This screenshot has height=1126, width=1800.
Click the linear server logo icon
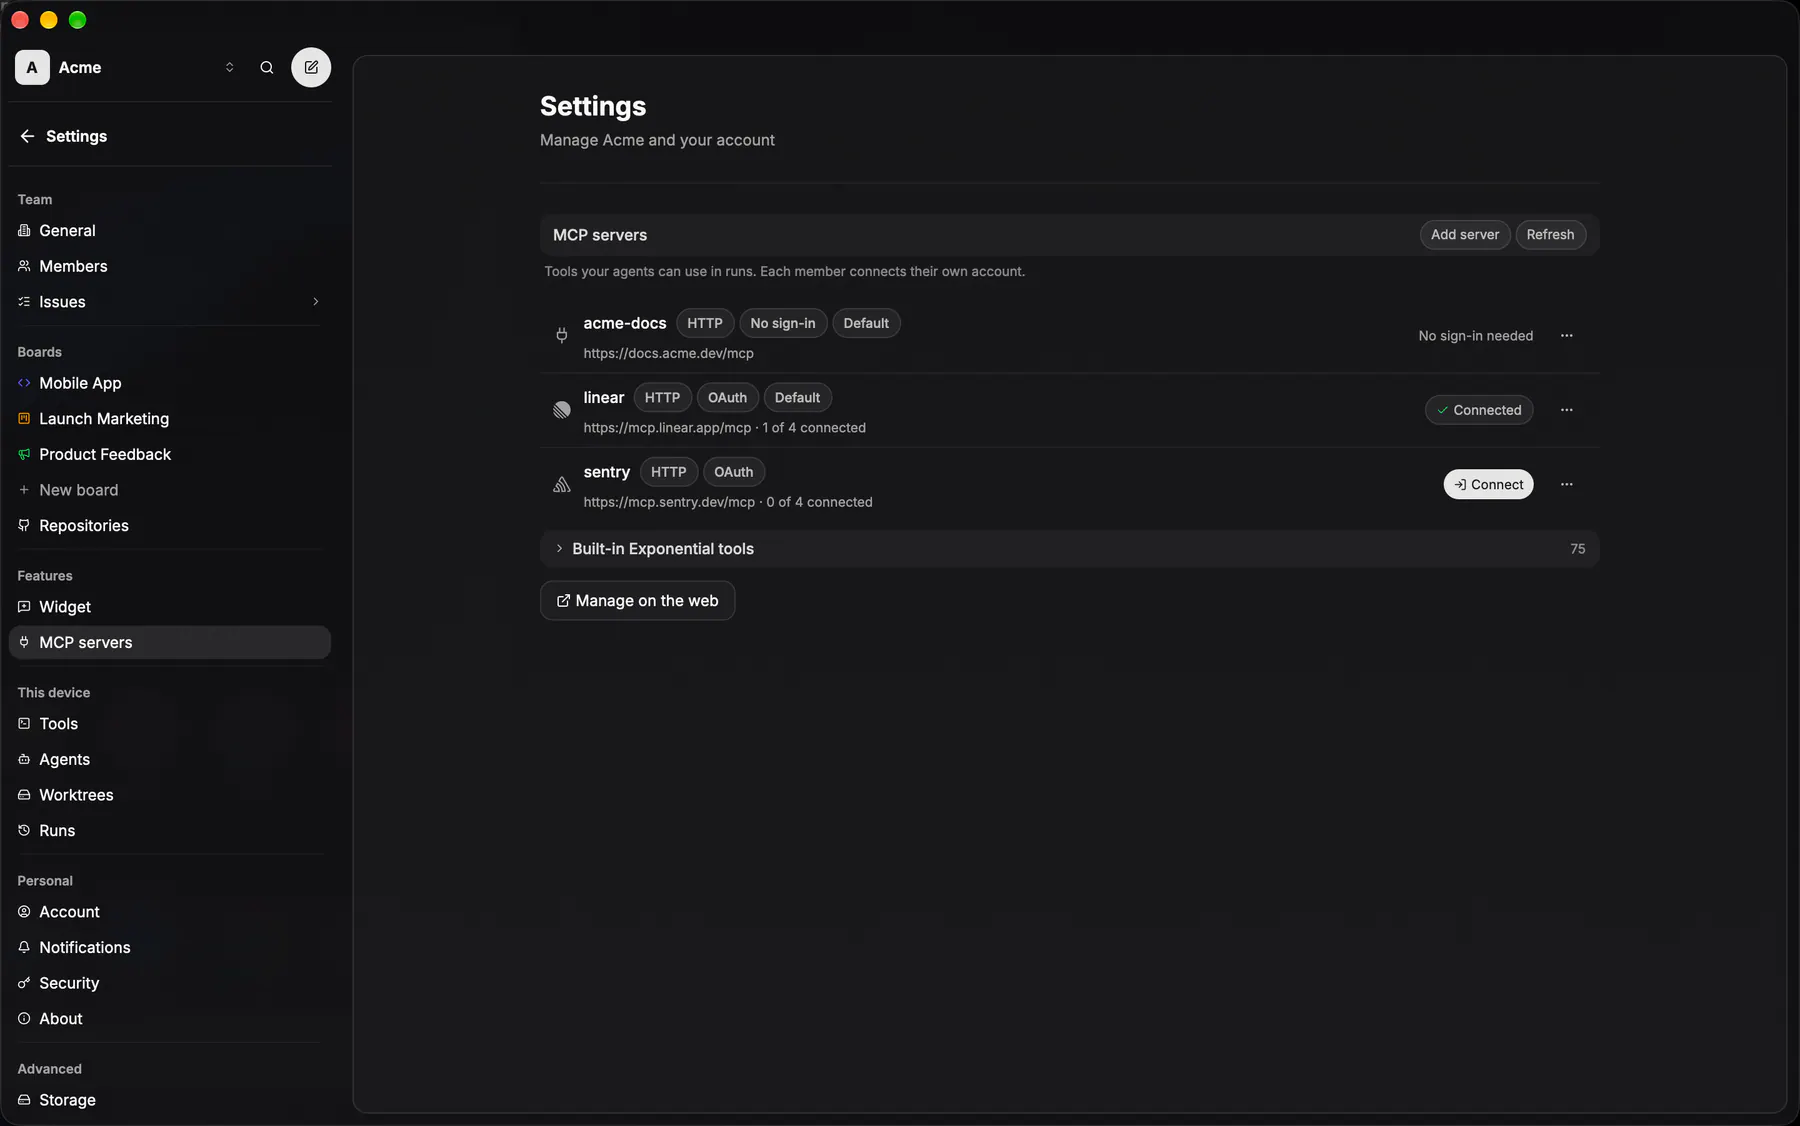click(x=562, y=410)
